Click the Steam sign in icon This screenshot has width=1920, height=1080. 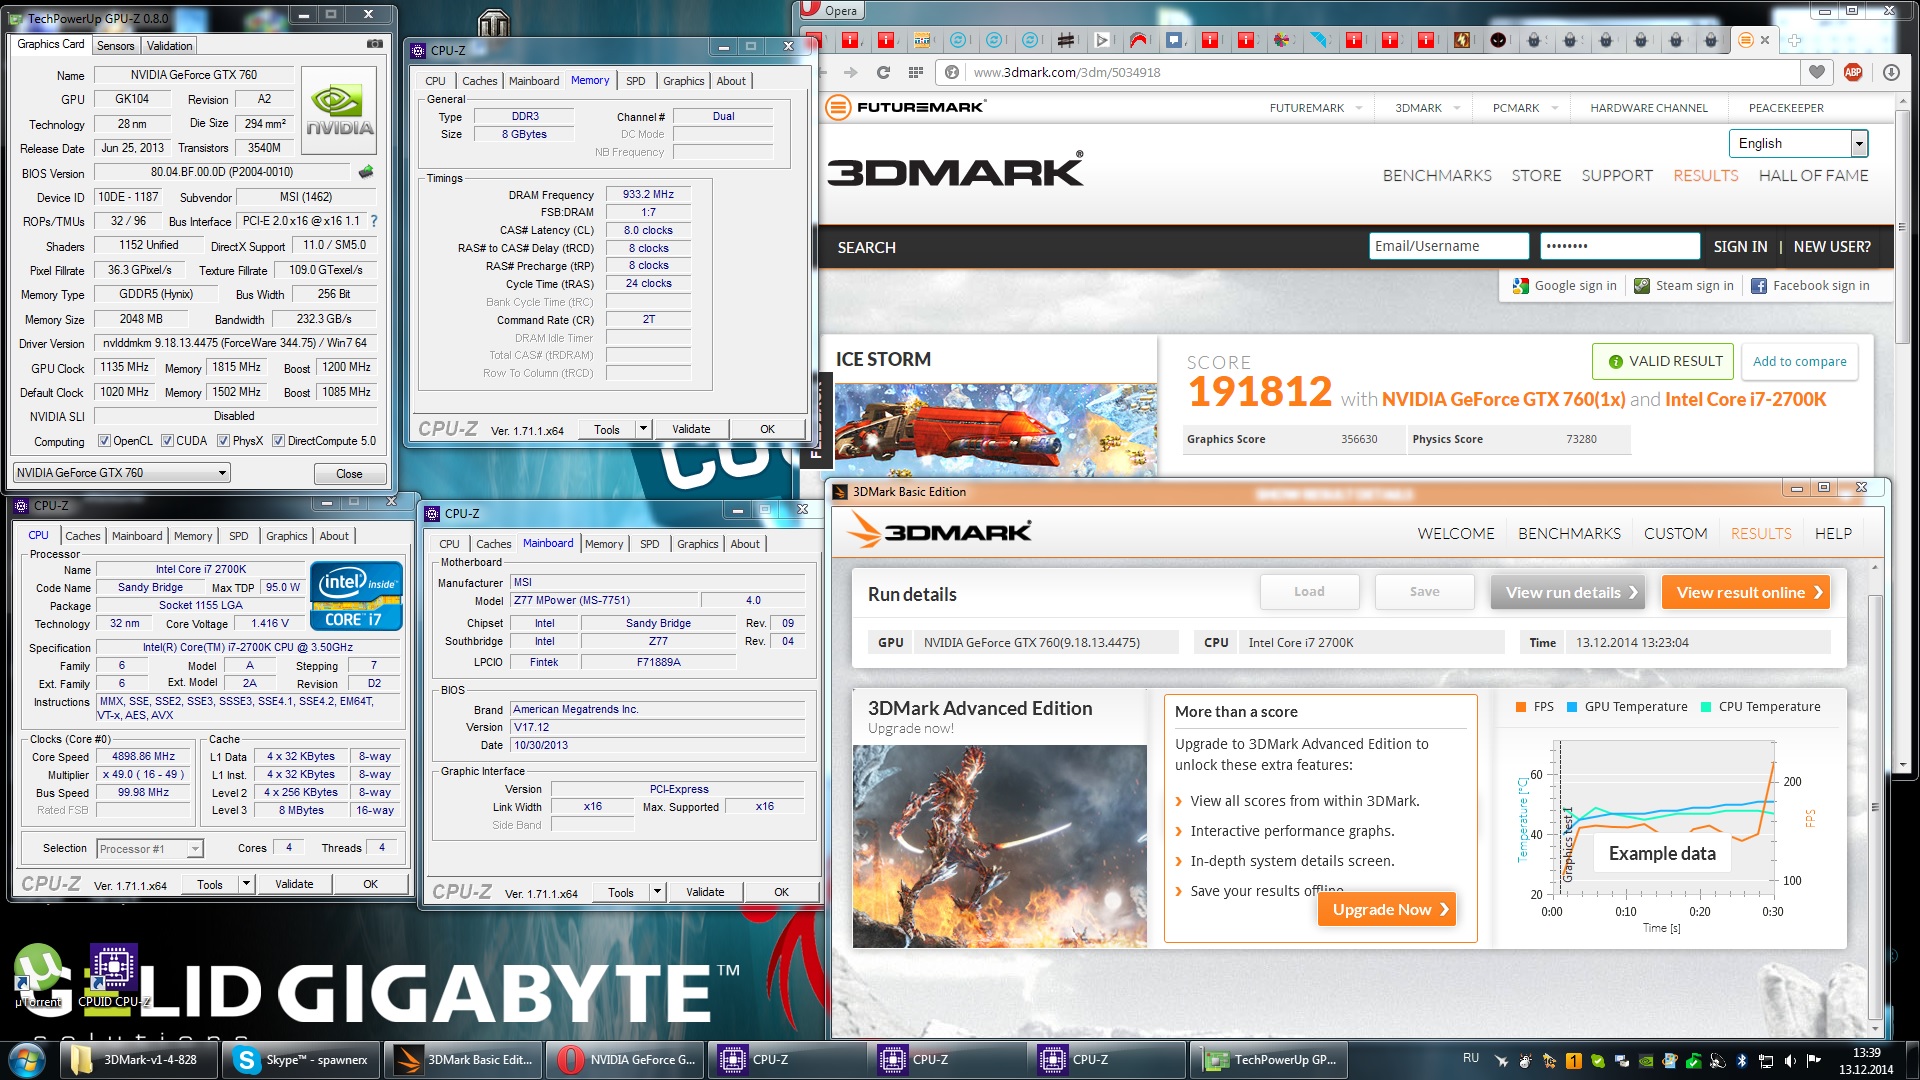(1641, 286)
